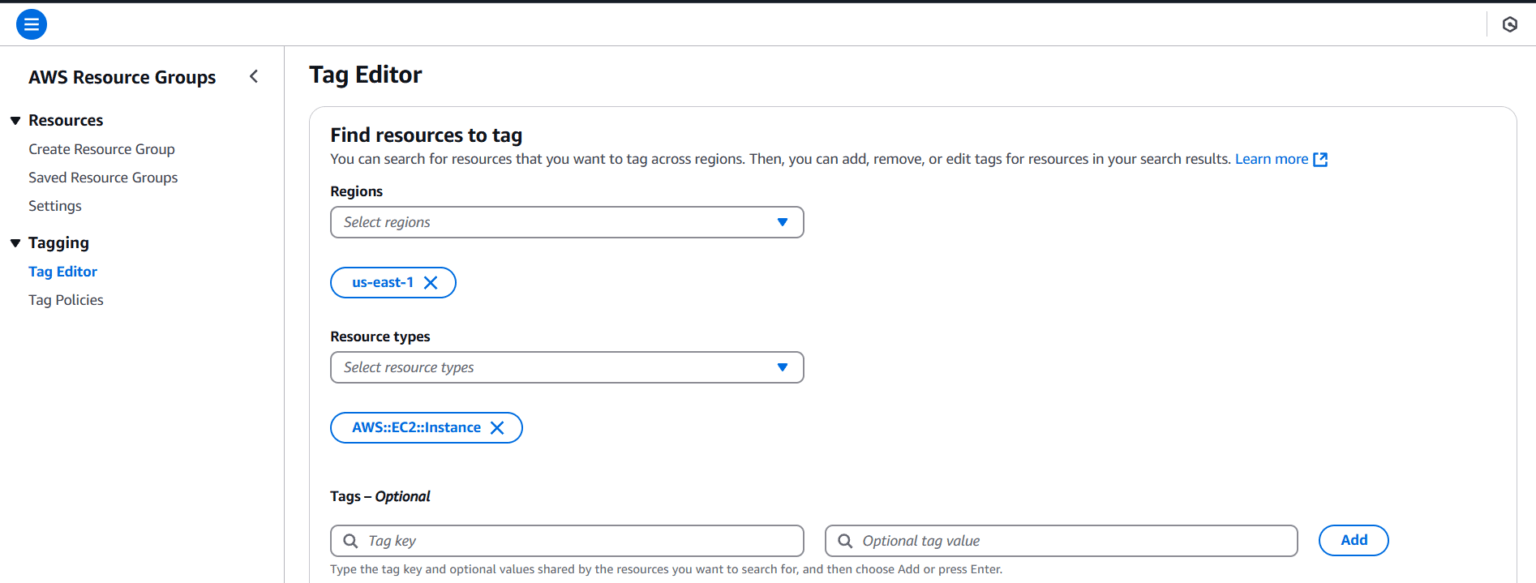Open the Select resource types dropdown
The width and height of the screenshot is (1536, 583).
(782, 367)
